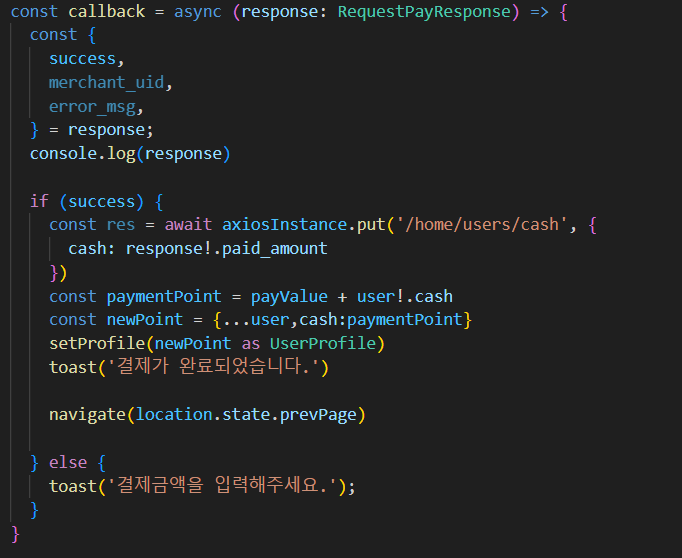This screenshot has height=558, width=682.
Task: Click the 'RequestPayResponse' type annotation
Action: (x=424, y=12)
